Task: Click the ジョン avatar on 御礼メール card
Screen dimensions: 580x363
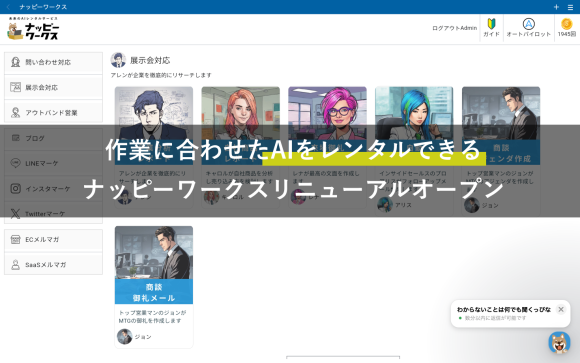Action: (125, 337)
